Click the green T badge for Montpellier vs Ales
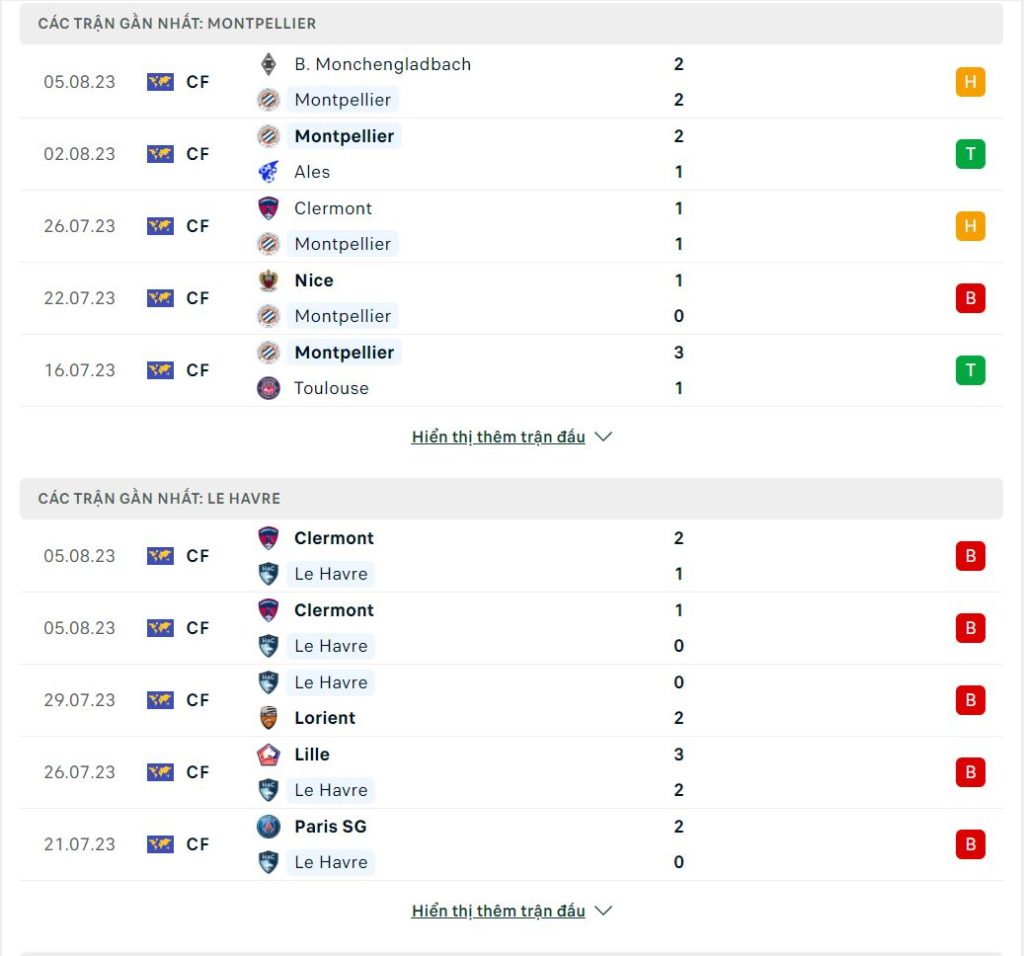The image size is (1024, 956). coord(970,154)
